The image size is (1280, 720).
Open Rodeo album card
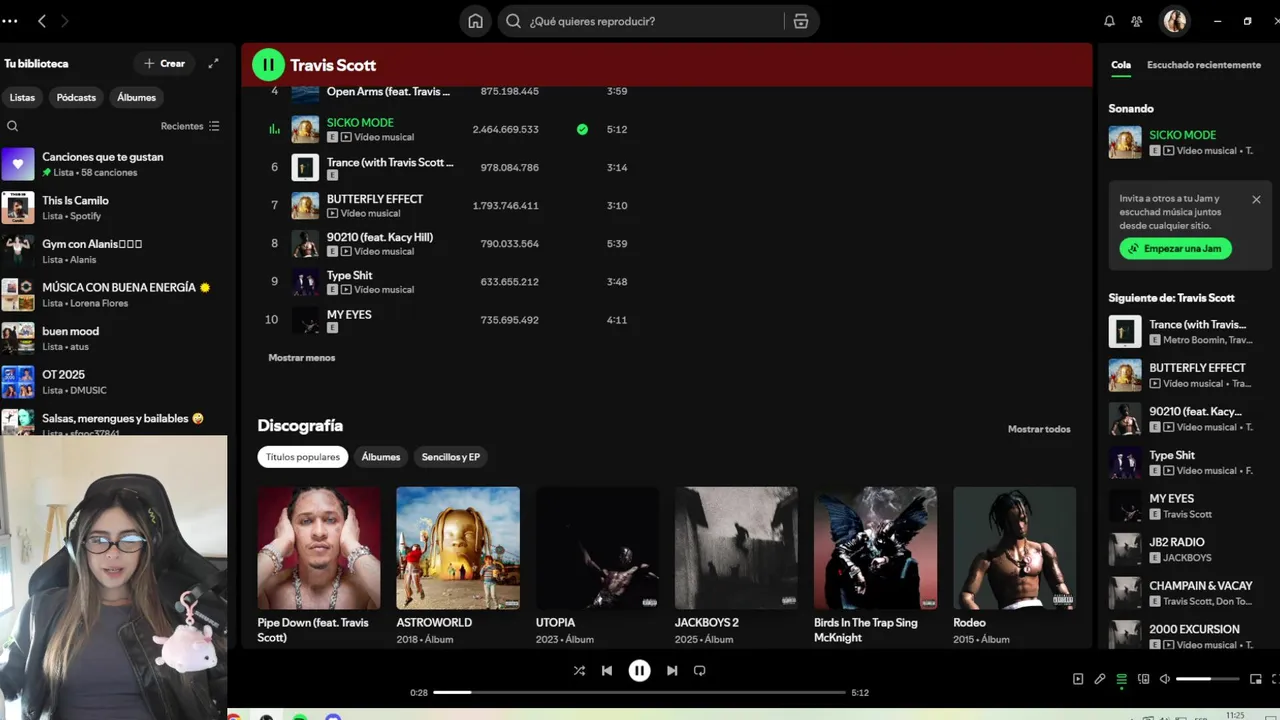pyautogui.click(x=1014, y=565)
